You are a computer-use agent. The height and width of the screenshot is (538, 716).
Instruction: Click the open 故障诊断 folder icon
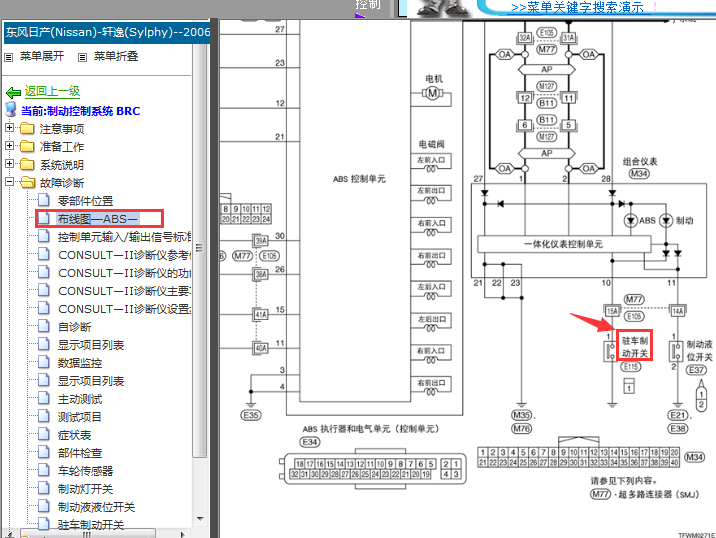[28, 183]
